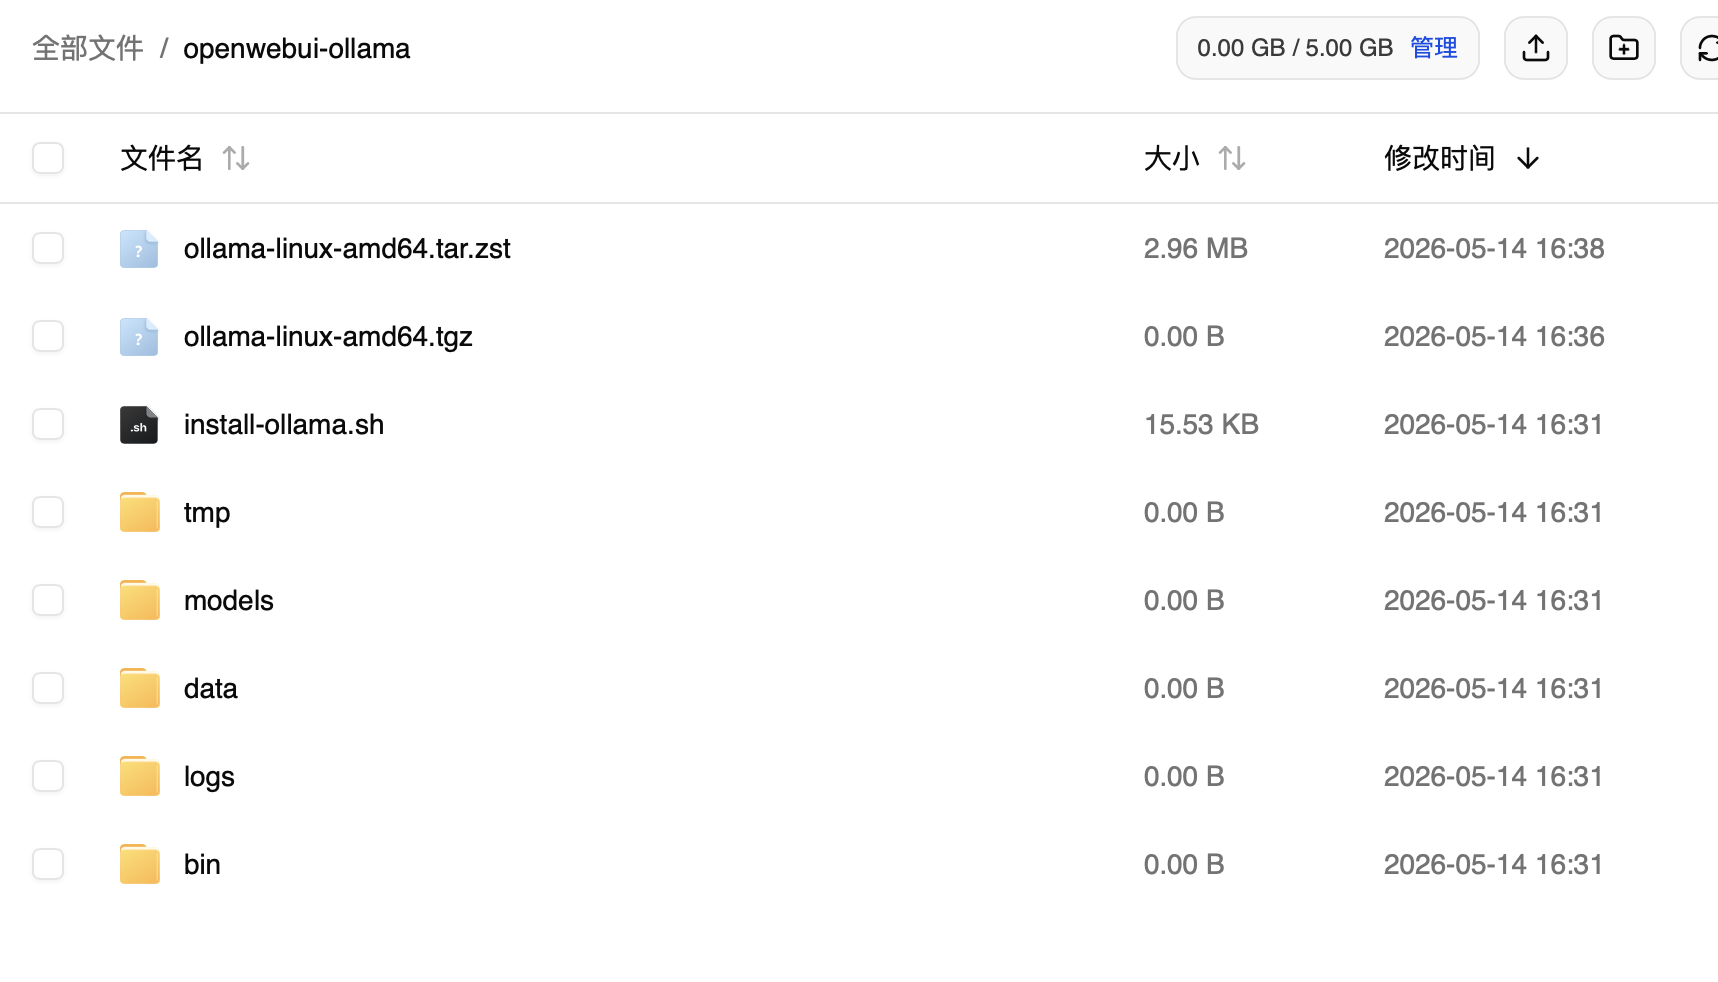Image resolution: width=1718 pixels, height=982 pixels.
Task: Sort by file name using the sort arrows
Action: 236,158
